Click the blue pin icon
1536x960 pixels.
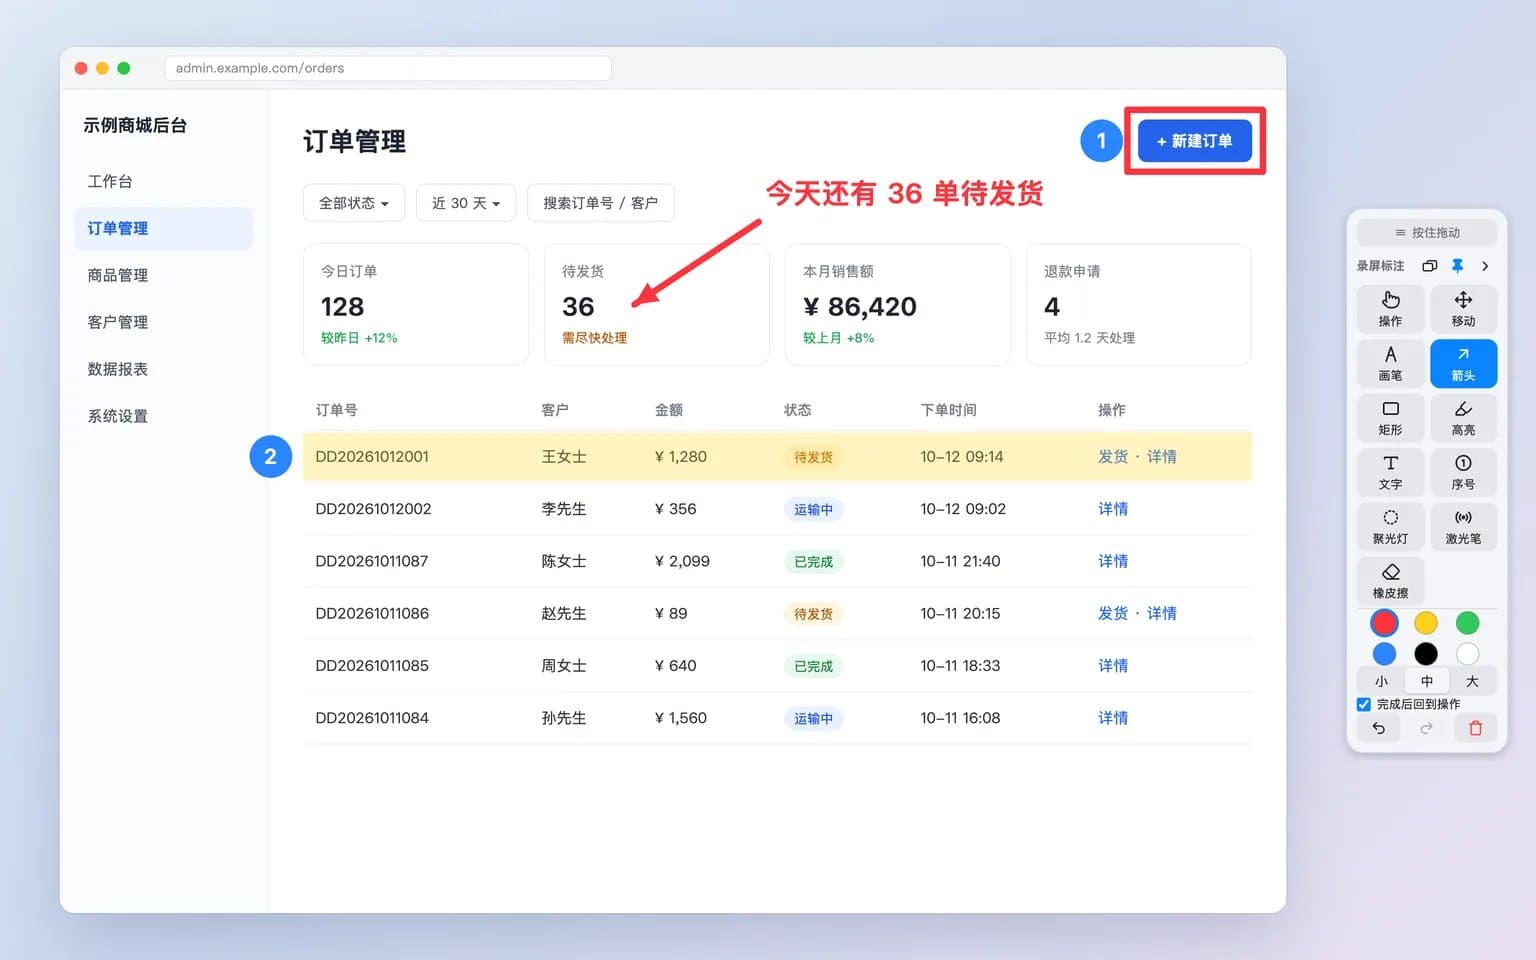(1457, 266)
